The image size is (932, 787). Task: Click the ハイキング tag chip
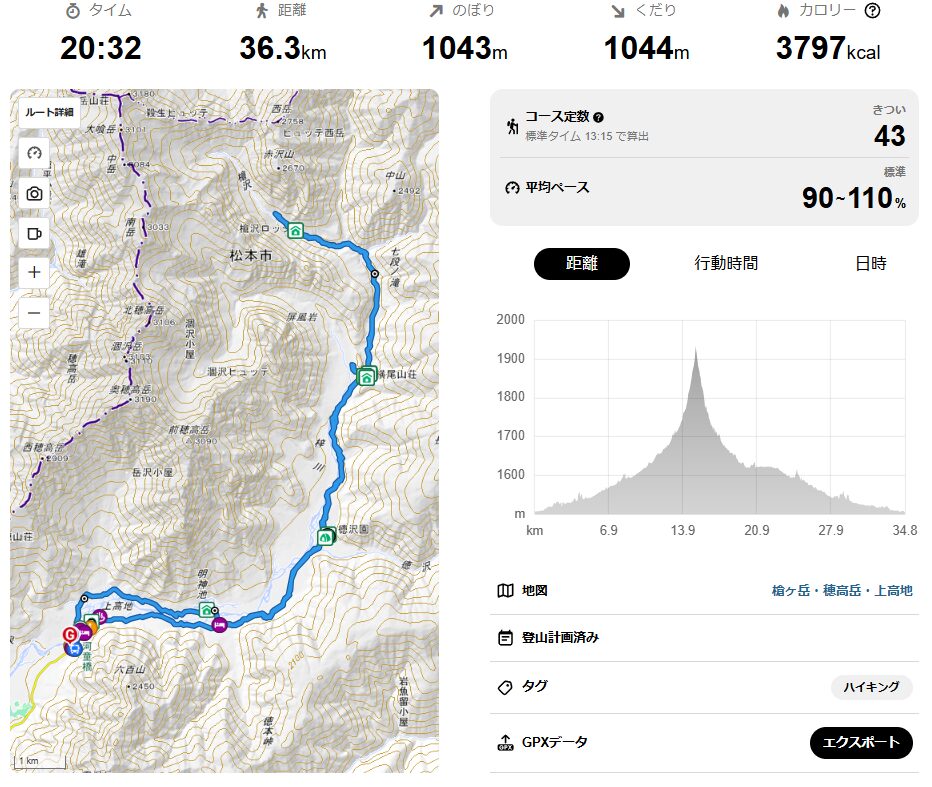[x=871, y=687]
